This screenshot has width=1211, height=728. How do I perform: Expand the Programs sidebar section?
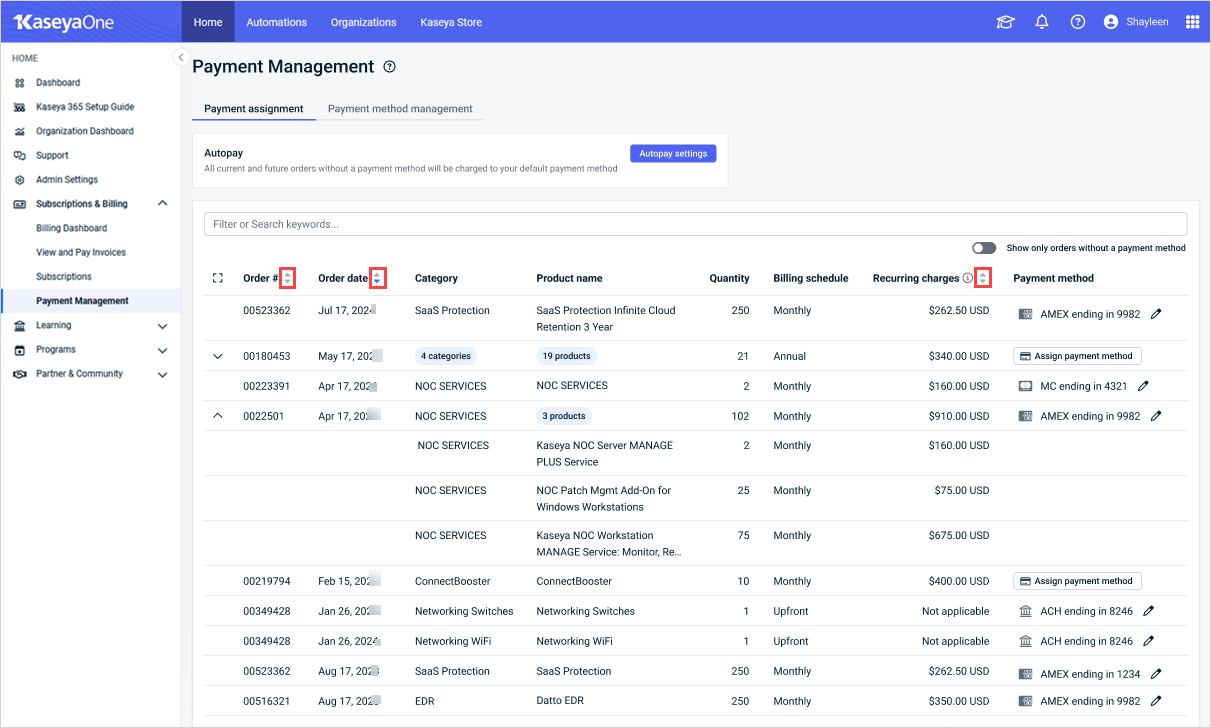162,350
